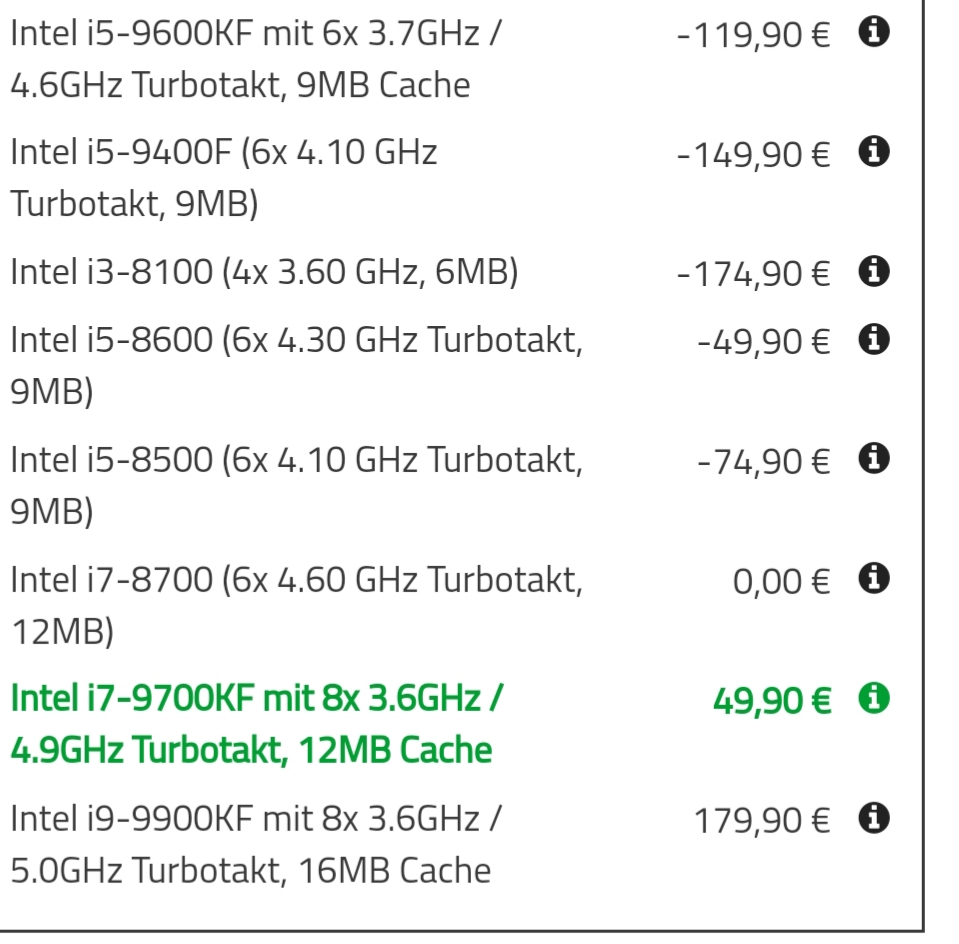Show info for Intel i5-9400F processor
This screenshot has height=944, width=959.
(875, 152)
